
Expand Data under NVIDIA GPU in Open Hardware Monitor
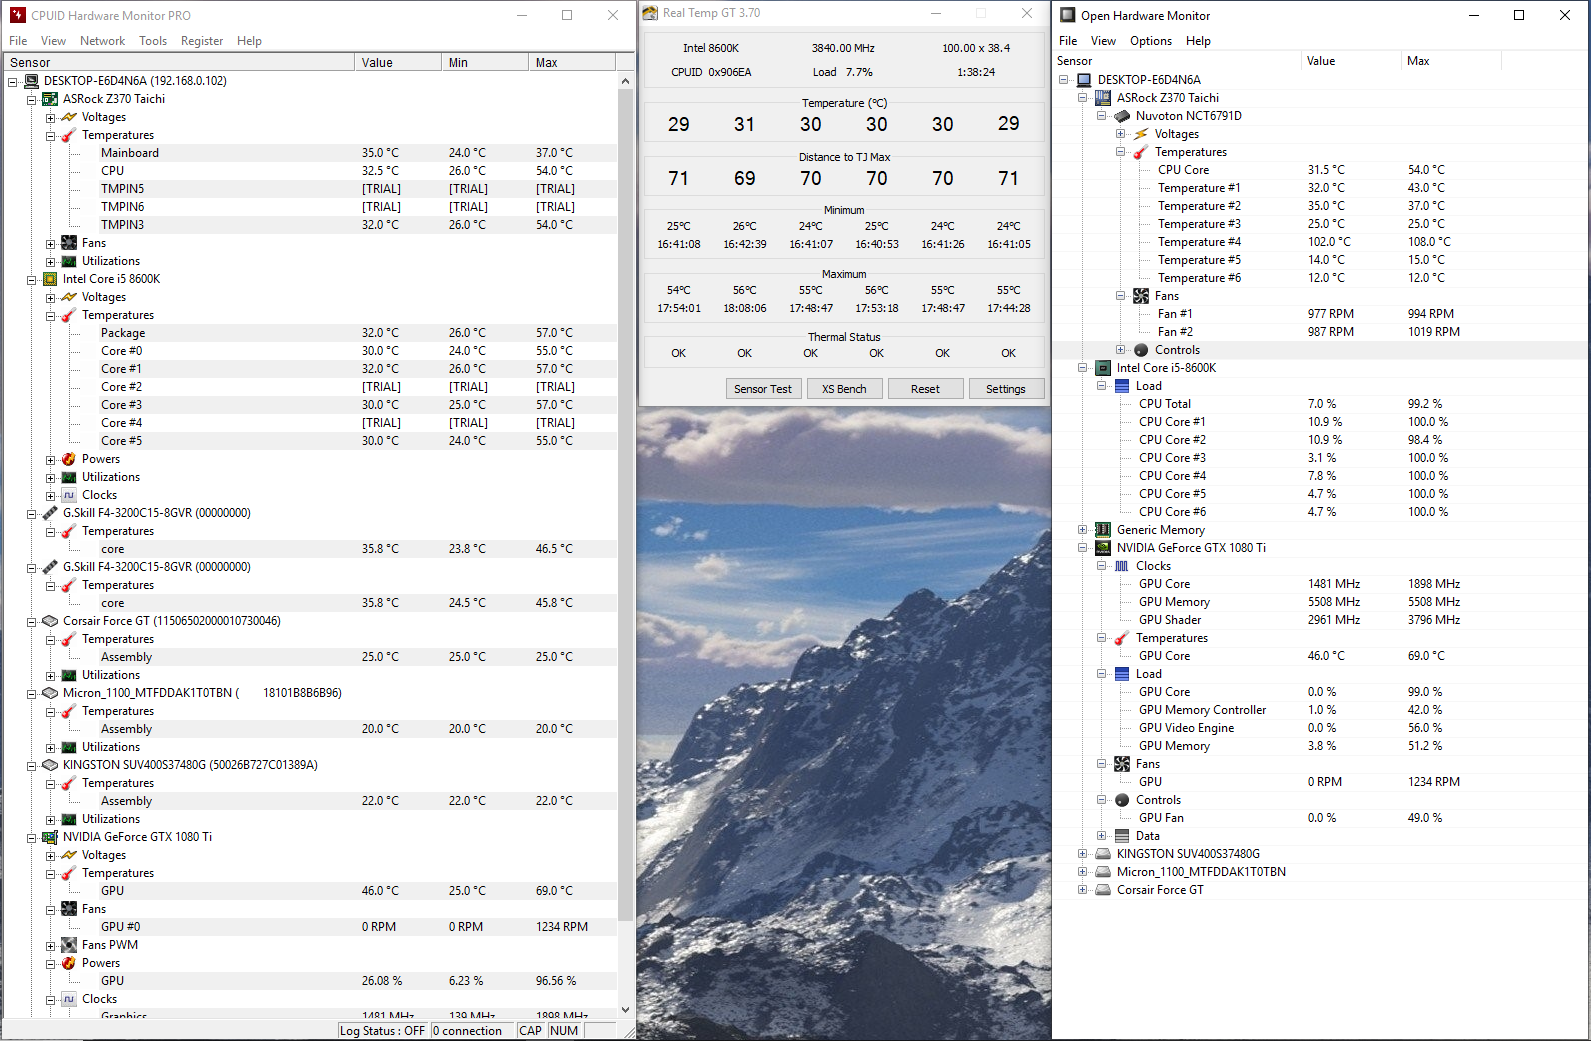[1101, 836]
